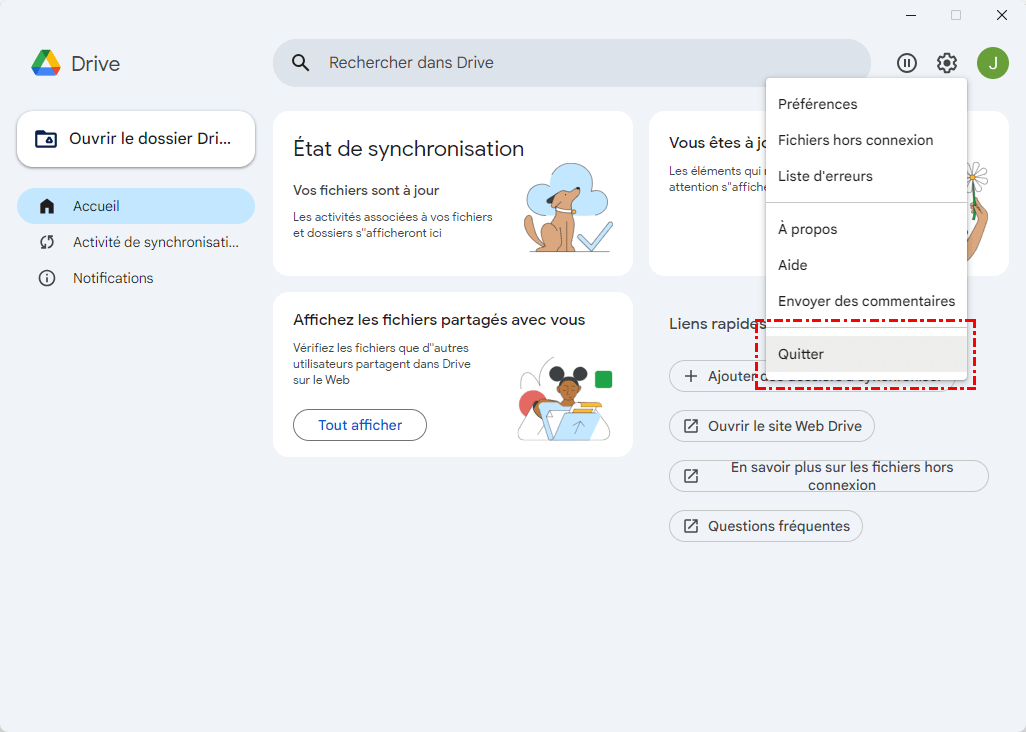
Task: Click the search magnifier icon
Action: click(301, 63)
